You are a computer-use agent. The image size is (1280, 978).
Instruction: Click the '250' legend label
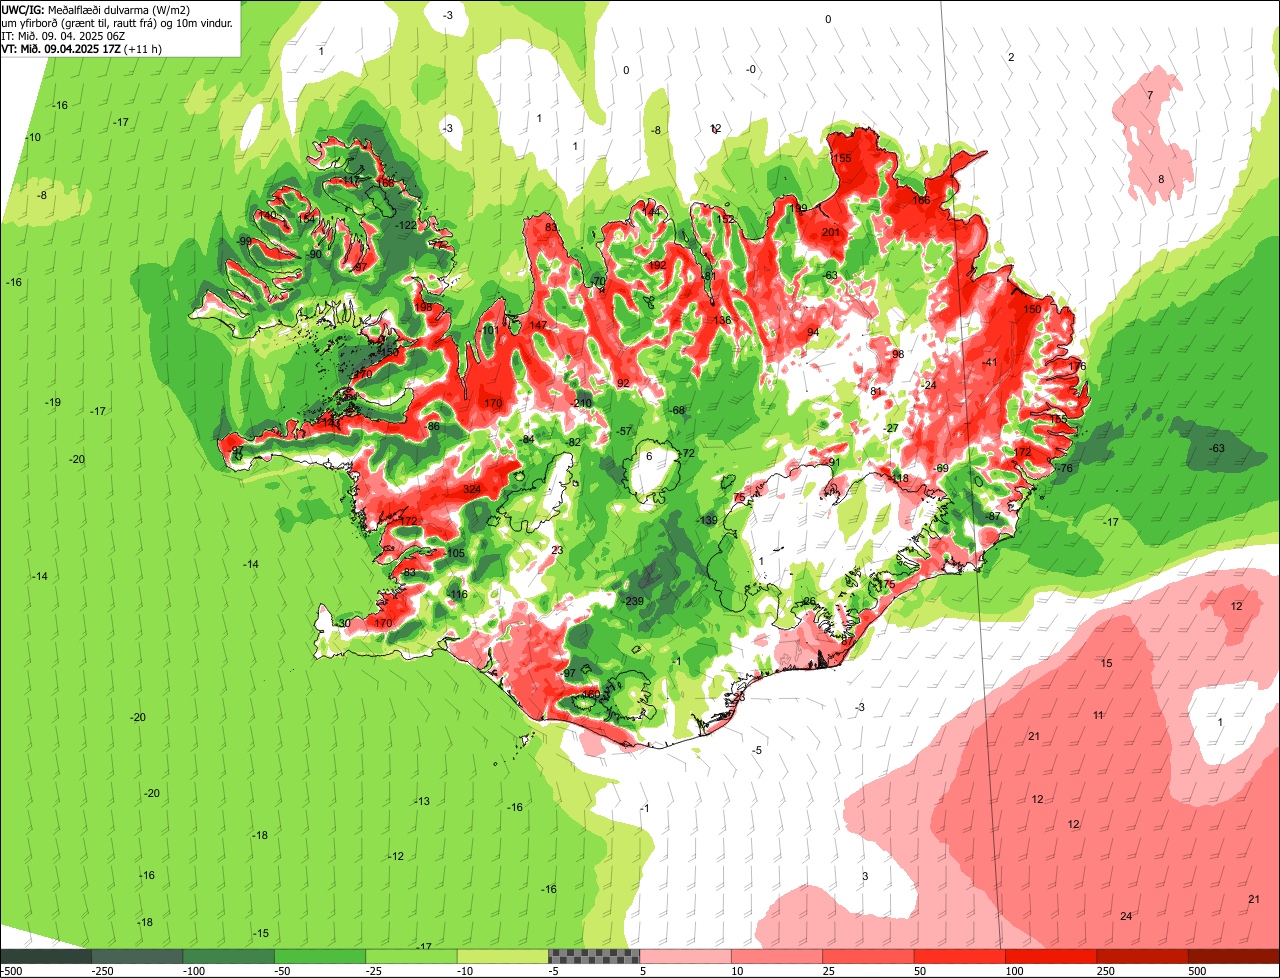(x=1105, y=971)
